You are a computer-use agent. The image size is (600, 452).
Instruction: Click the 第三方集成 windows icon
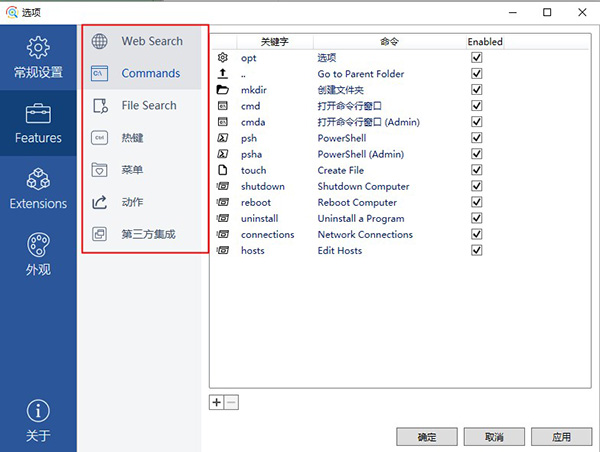pos(99,234)
